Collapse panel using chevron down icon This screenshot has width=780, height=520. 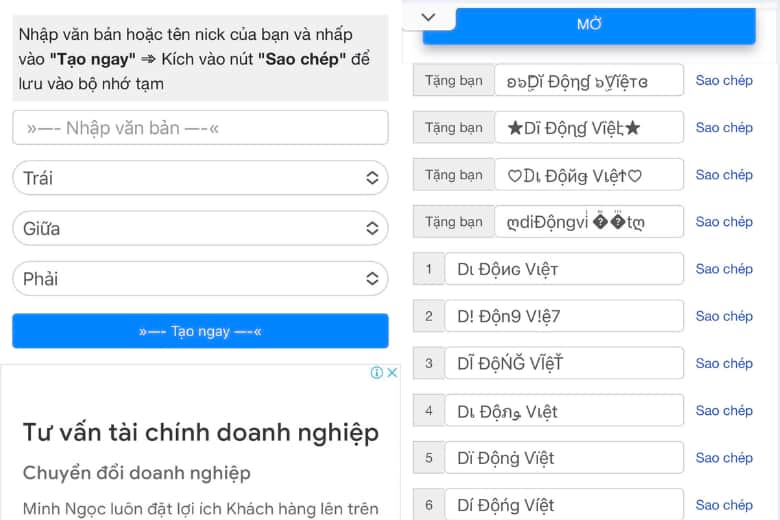coord(428,17)
